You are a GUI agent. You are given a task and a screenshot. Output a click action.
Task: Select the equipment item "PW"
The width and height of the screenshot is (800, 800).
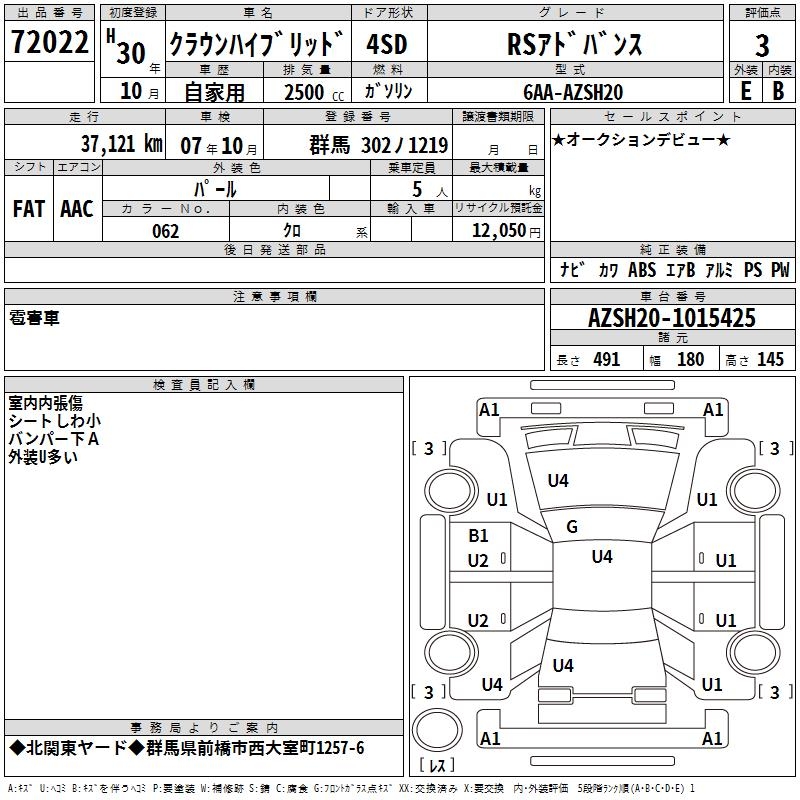pyautogui.click(x=780, y=270)
